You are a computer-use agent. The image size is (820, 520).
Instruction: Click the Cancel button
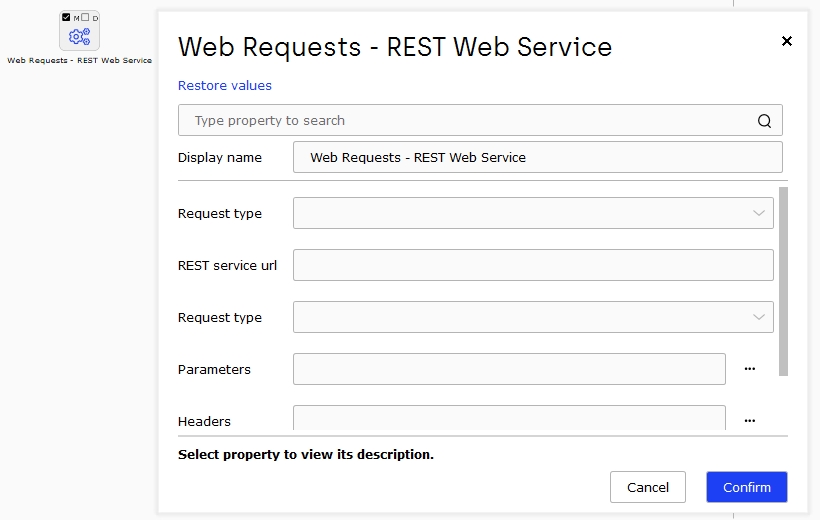[x=647, y=487]
